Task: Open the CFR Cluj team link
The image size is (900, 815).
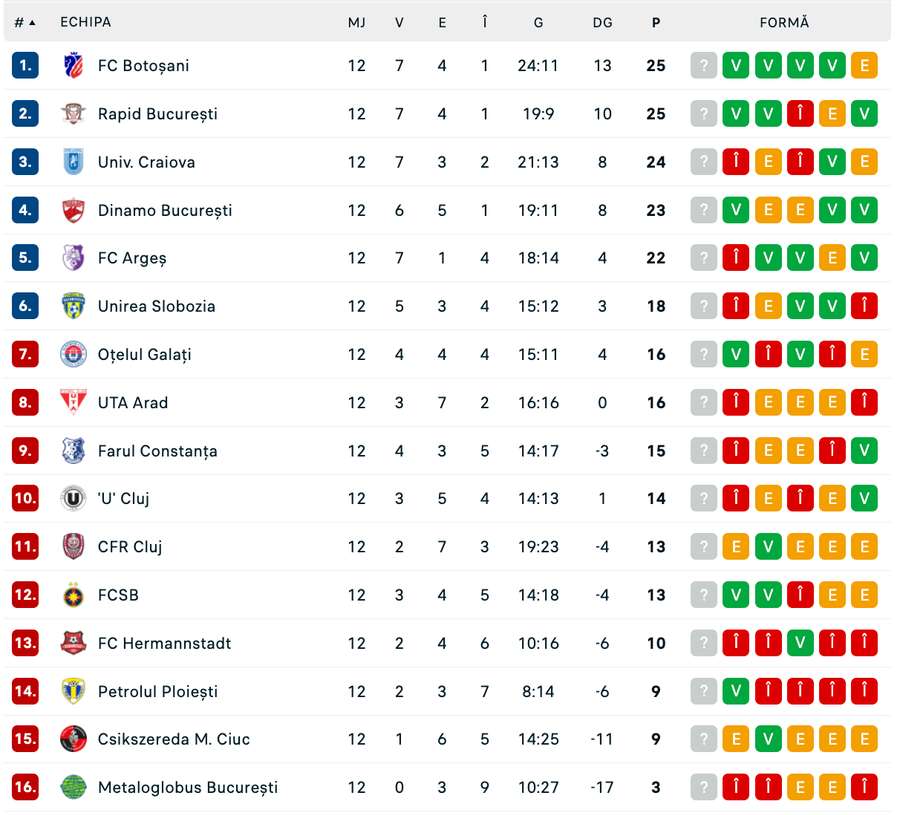Action: pyautogui.click(x=130, y=547)
